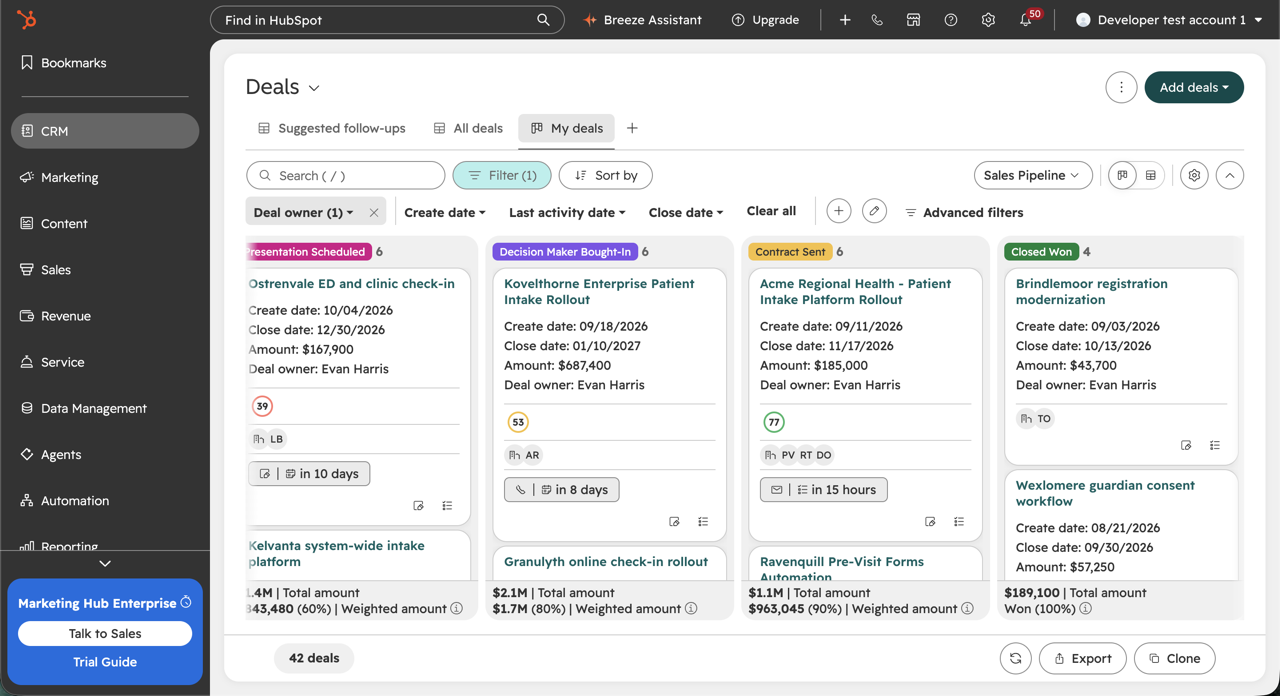
Task: Click info icon next to Won (100%)
Action: point(1086,608)
